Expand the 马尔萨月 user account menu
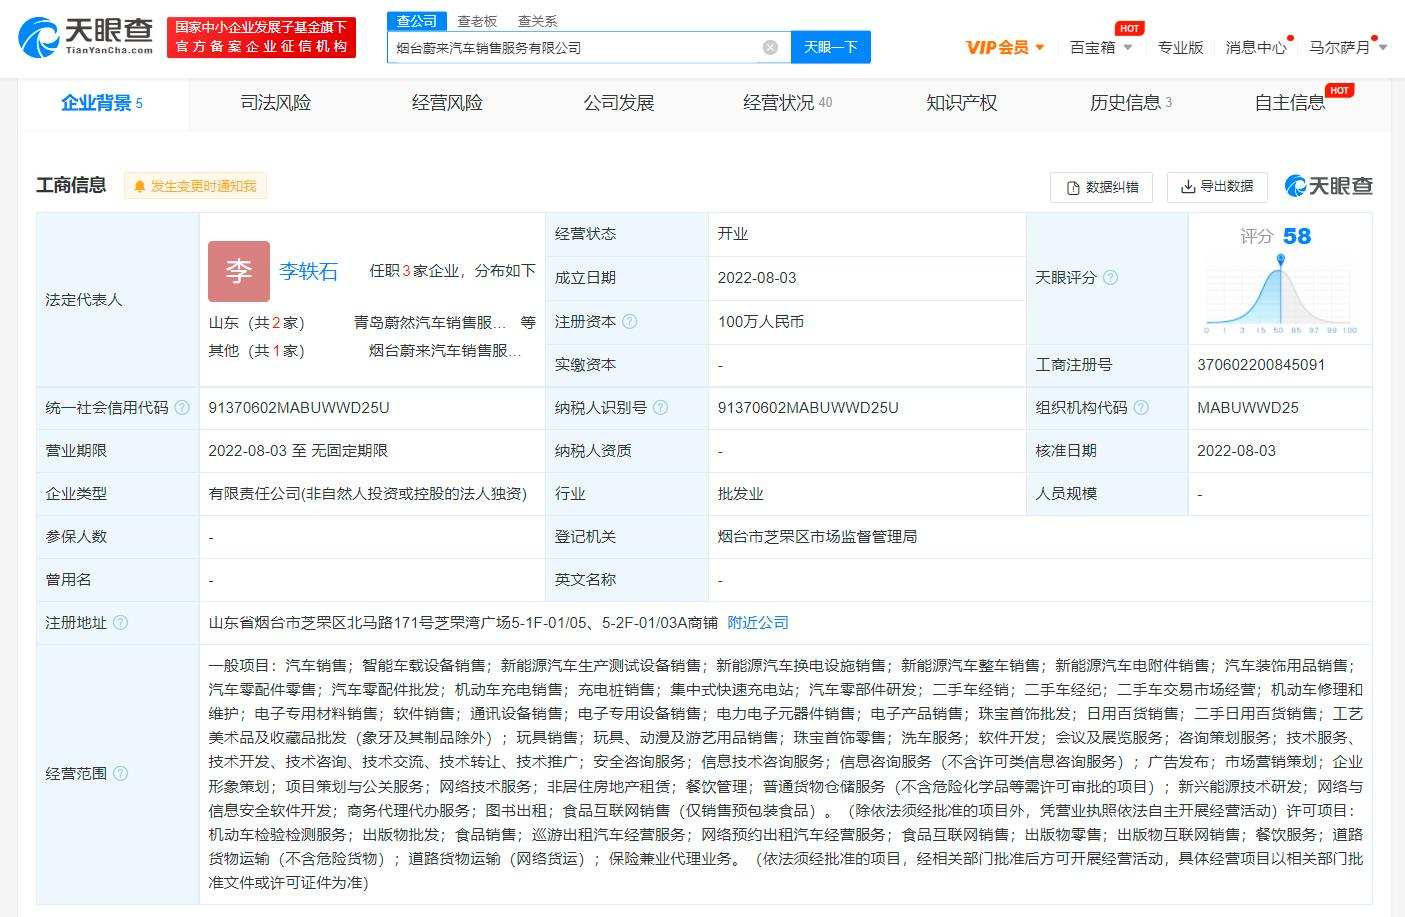 pyautogui.click(x=1348, y=47)
